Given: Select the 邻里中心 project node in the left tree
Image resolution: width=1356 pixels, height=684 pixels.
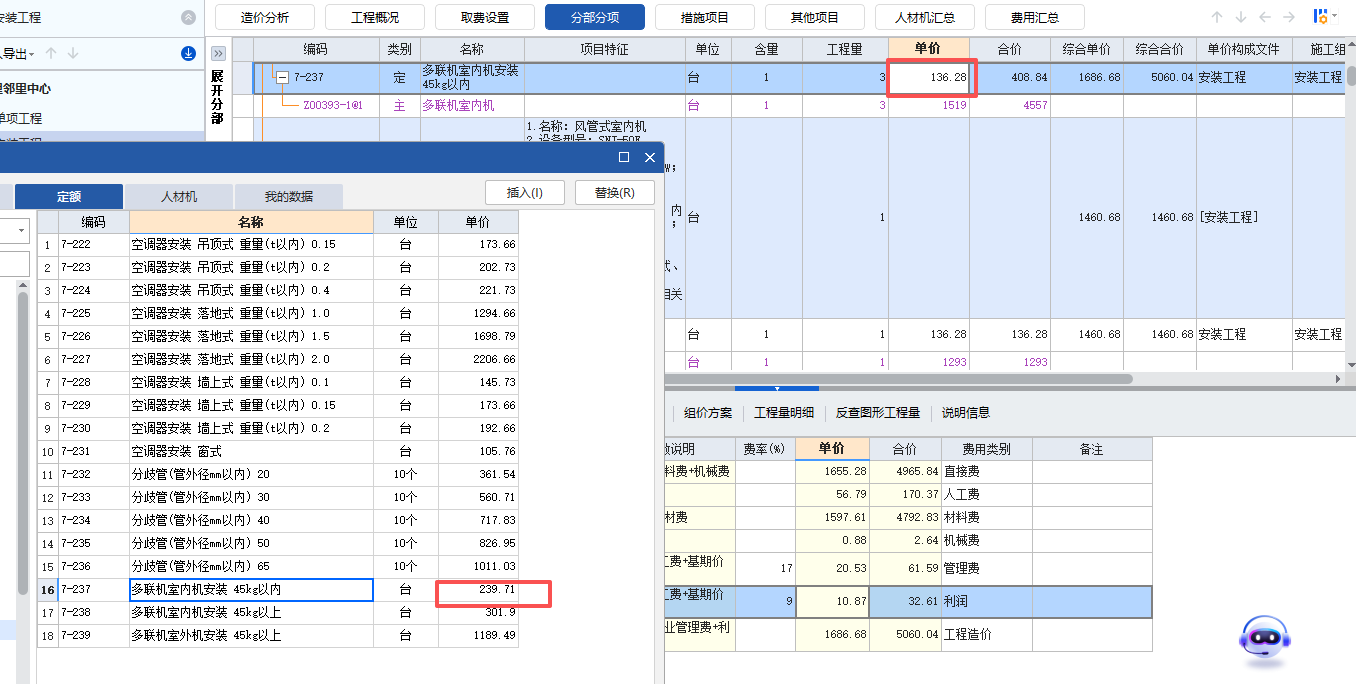Looking at the screenshot, I should (27, 89).
